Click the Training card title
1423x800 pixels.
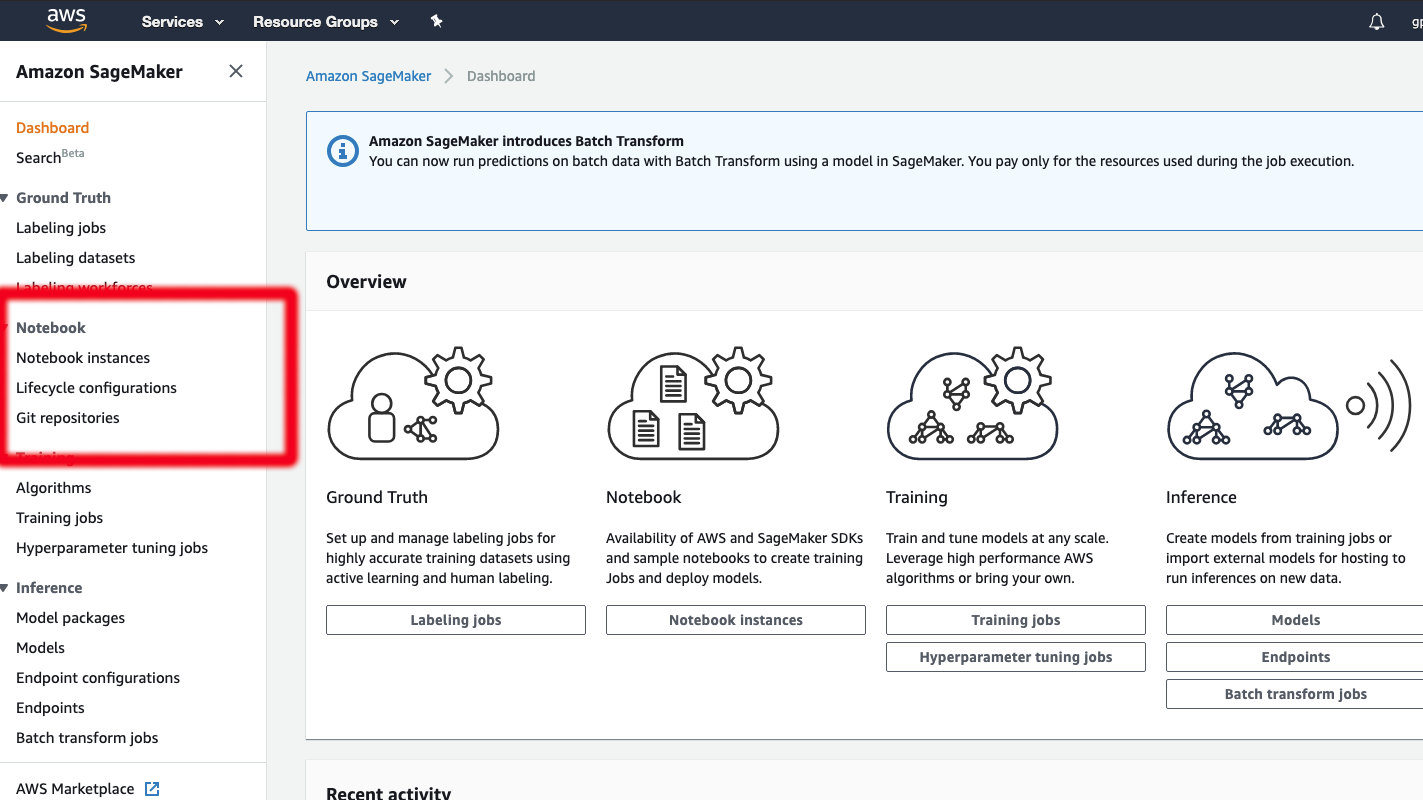[x=917, y=497]
